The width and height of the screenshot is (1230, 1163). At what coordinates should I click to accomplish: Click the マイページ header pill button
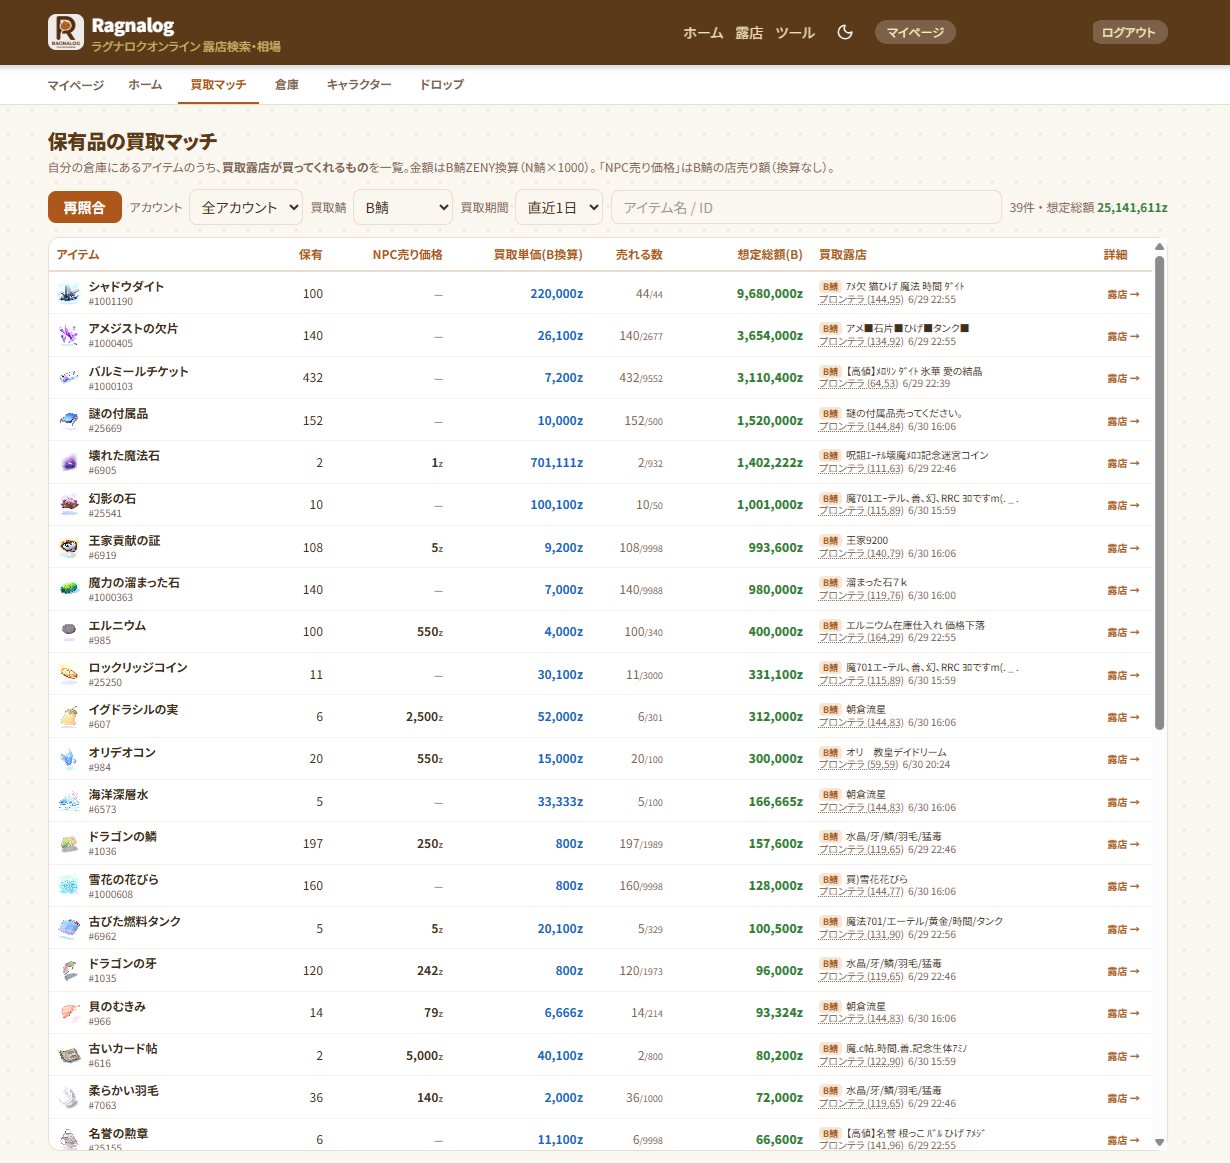click(915, 32)
